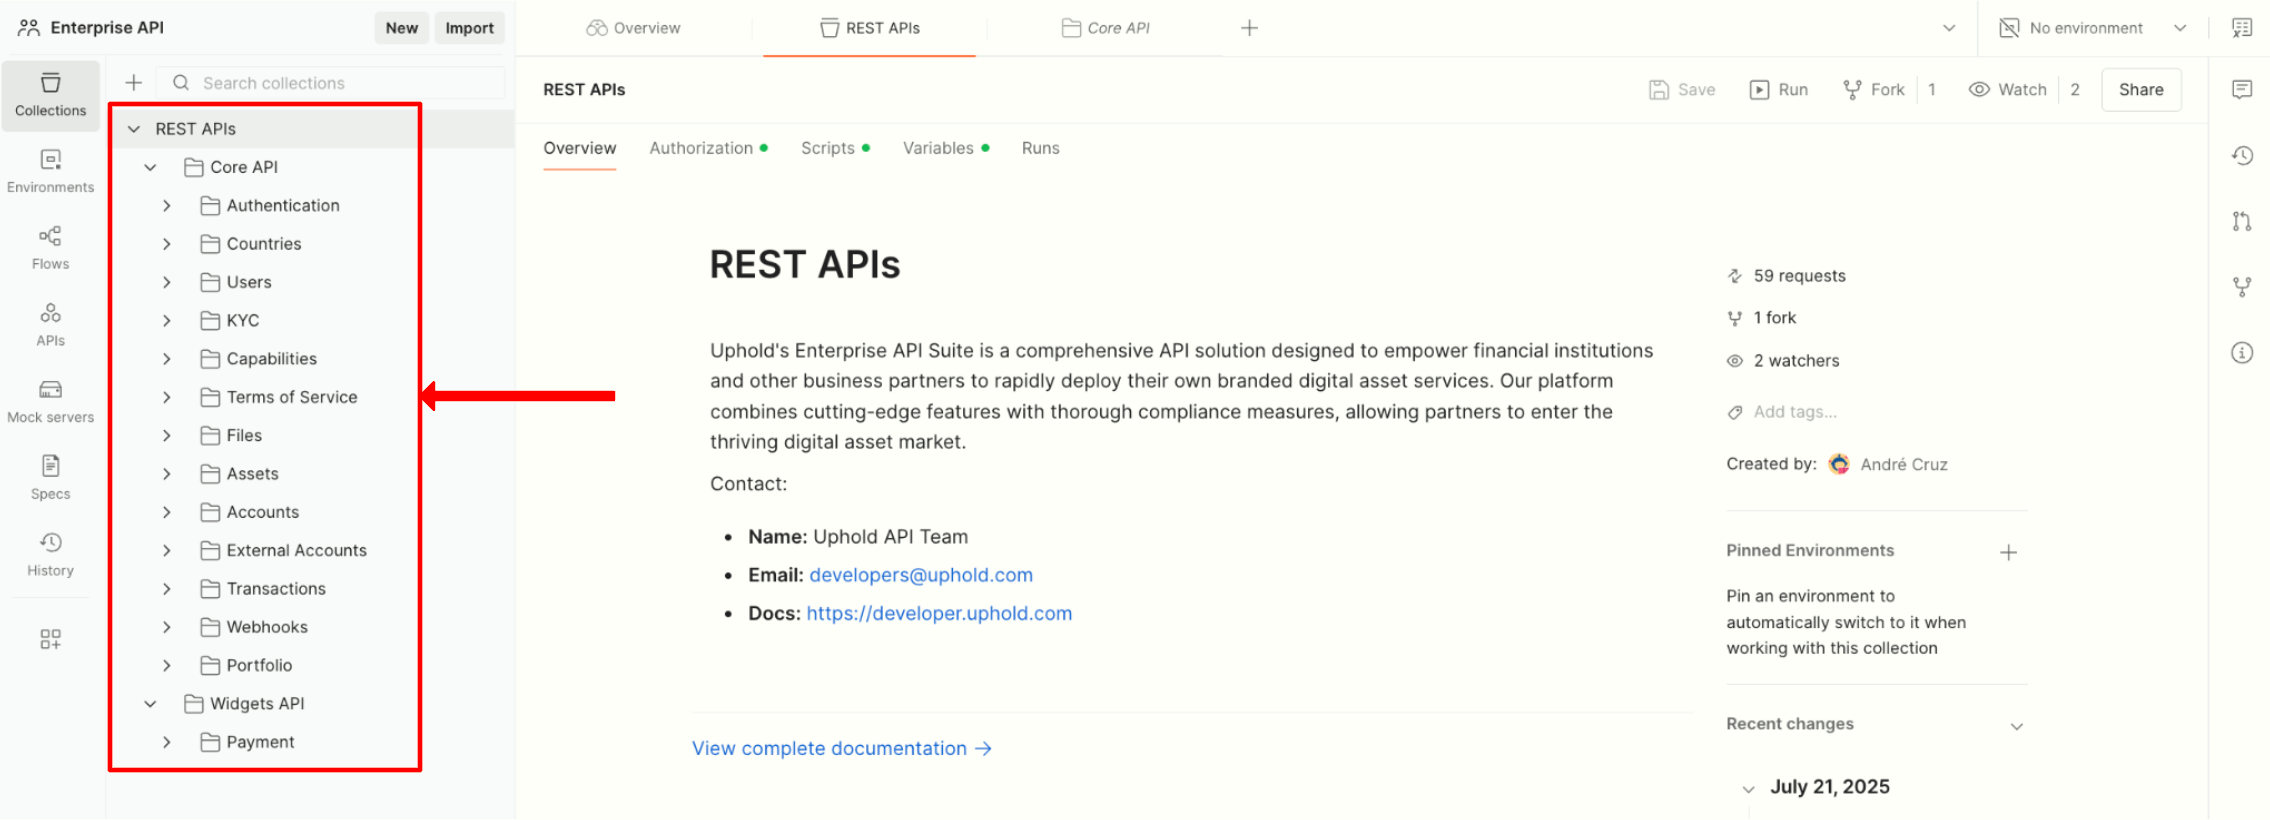Viewport: 2270px width, 820px height.
Task: Click View complete documentation link
Action: pyautogui.click(x=842, y=748)
